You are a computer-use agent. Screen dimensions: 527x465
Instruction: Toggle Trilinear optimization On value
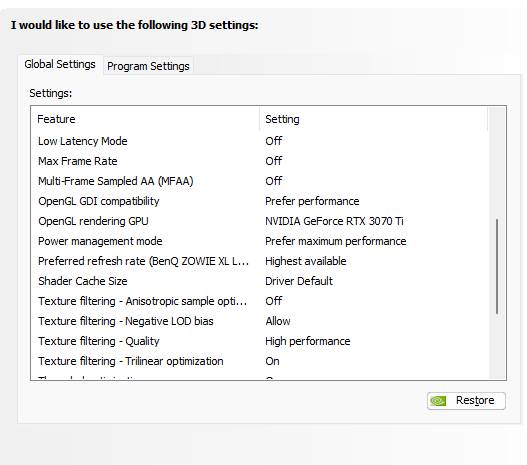click(272, 361)
